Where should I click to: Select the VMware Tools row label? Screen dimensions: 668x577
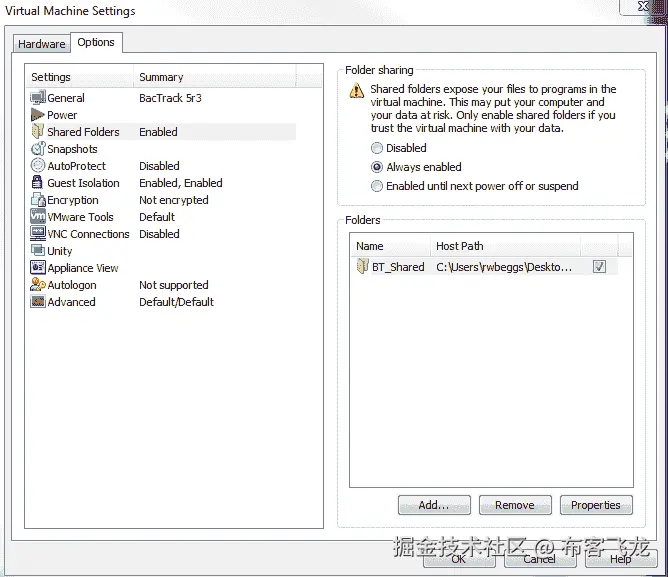(80, 217)
